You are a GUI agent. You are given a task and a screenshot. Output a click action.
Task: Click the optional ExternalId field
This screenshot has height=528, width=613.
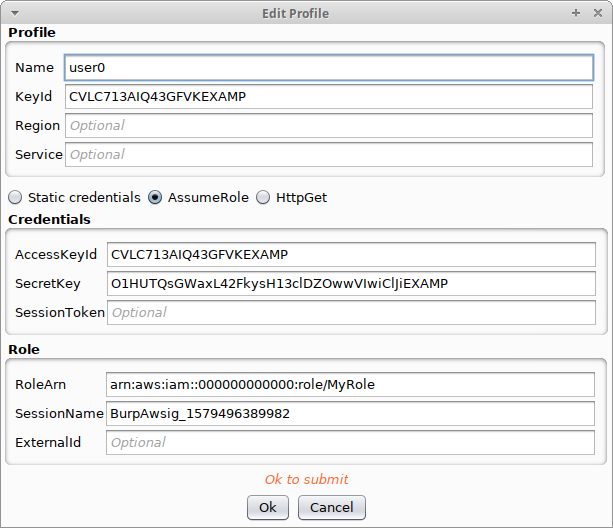[350, 442]
